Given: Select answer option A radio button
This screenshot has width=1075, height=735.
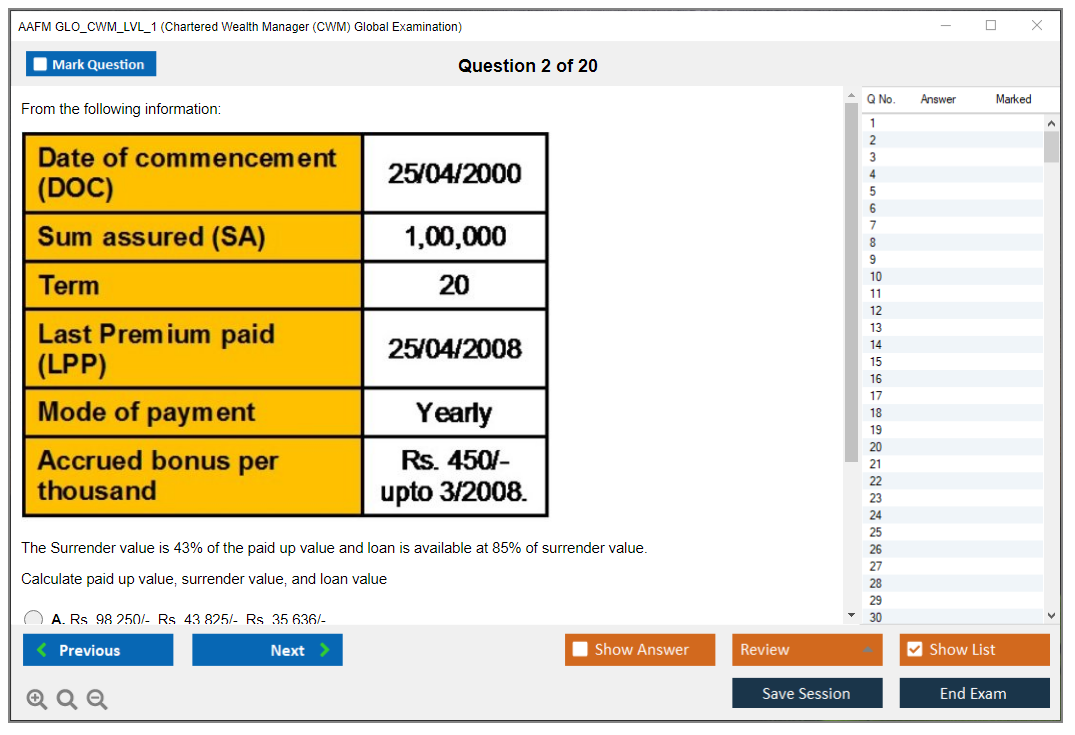Looking at the screenshot, I should (34, 619).
